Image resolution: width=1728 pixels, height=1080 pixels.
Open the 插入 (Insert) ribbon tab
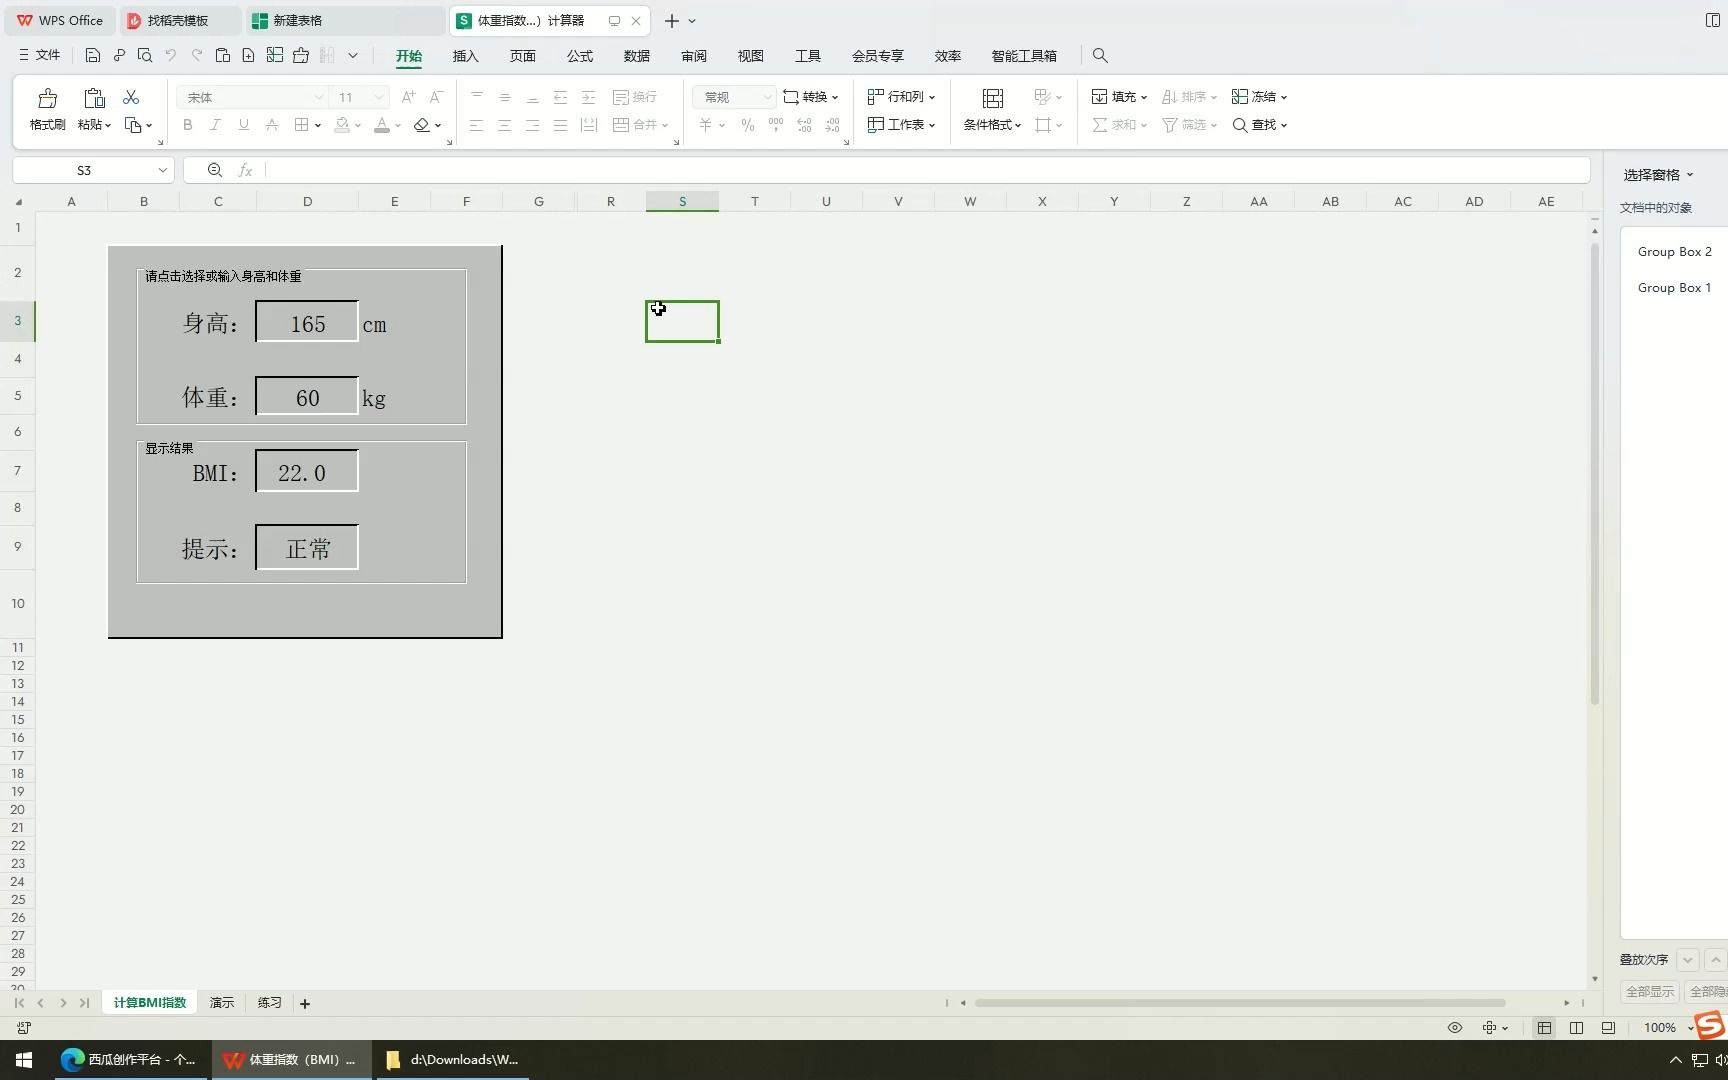pyautogui.click(x=466, y=56)
